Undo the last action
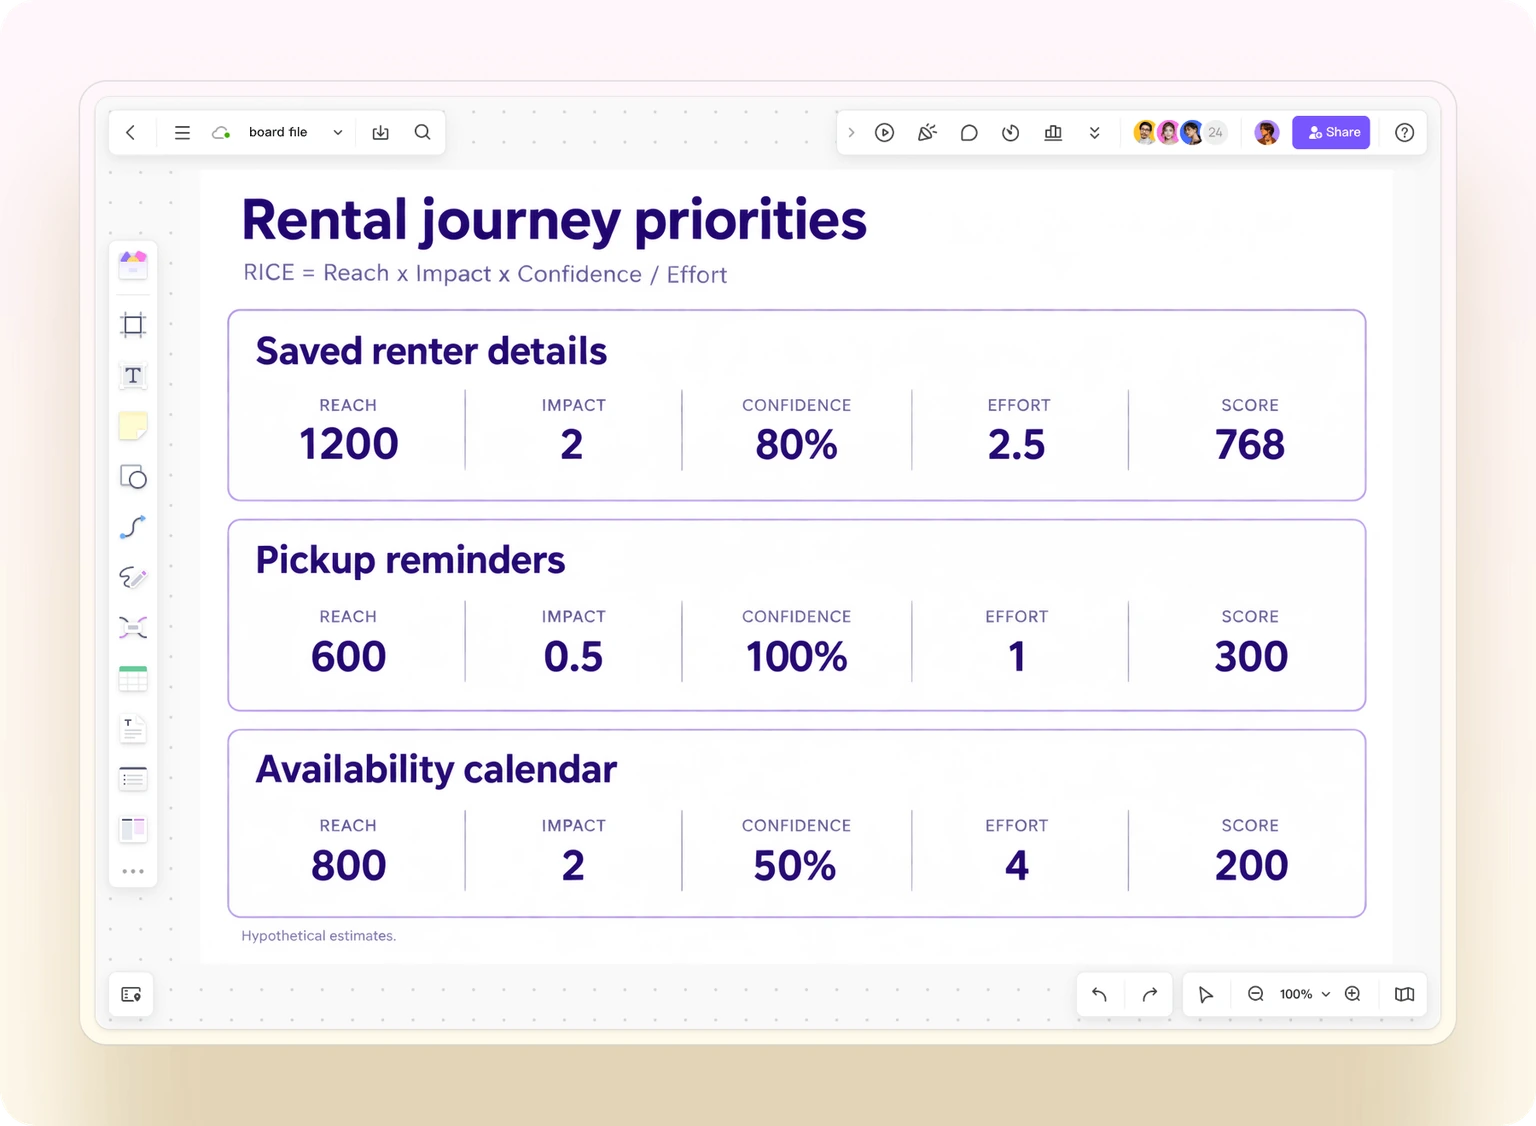Screen dimensions: 1536x1126 coord(1100,994)
